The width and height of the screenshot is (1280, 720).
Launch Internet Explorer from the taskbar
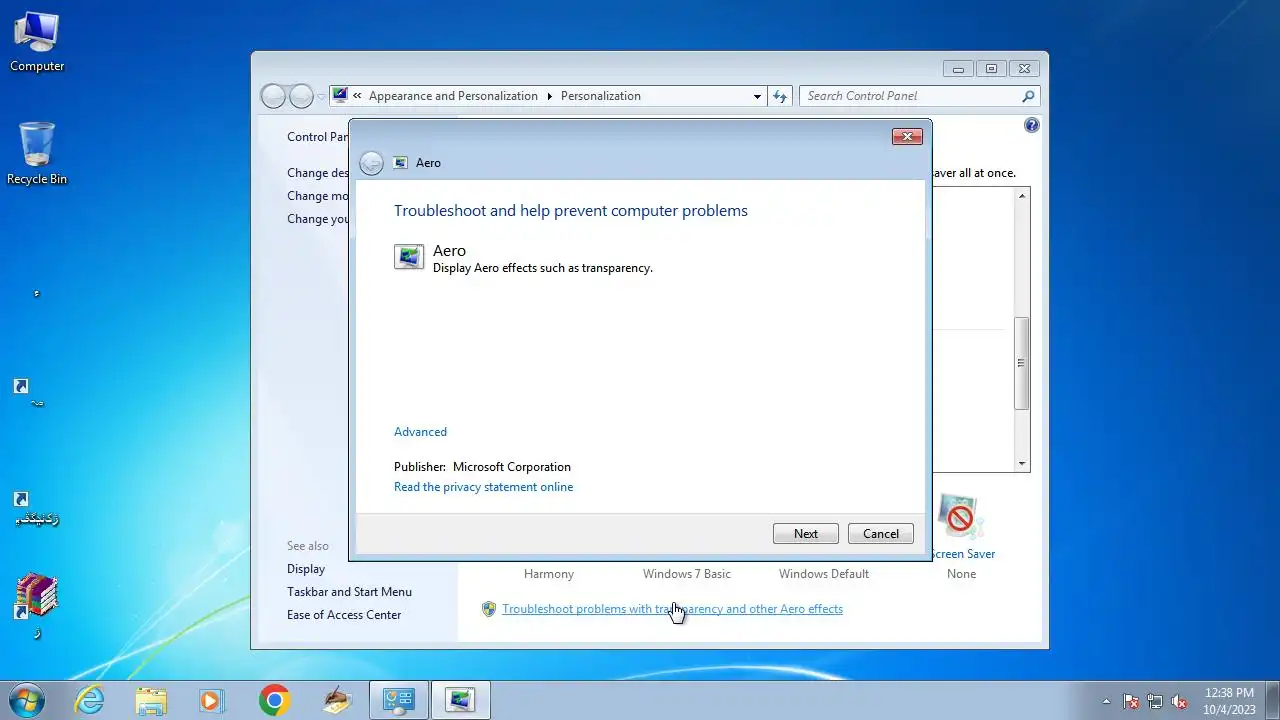[90, 700]
